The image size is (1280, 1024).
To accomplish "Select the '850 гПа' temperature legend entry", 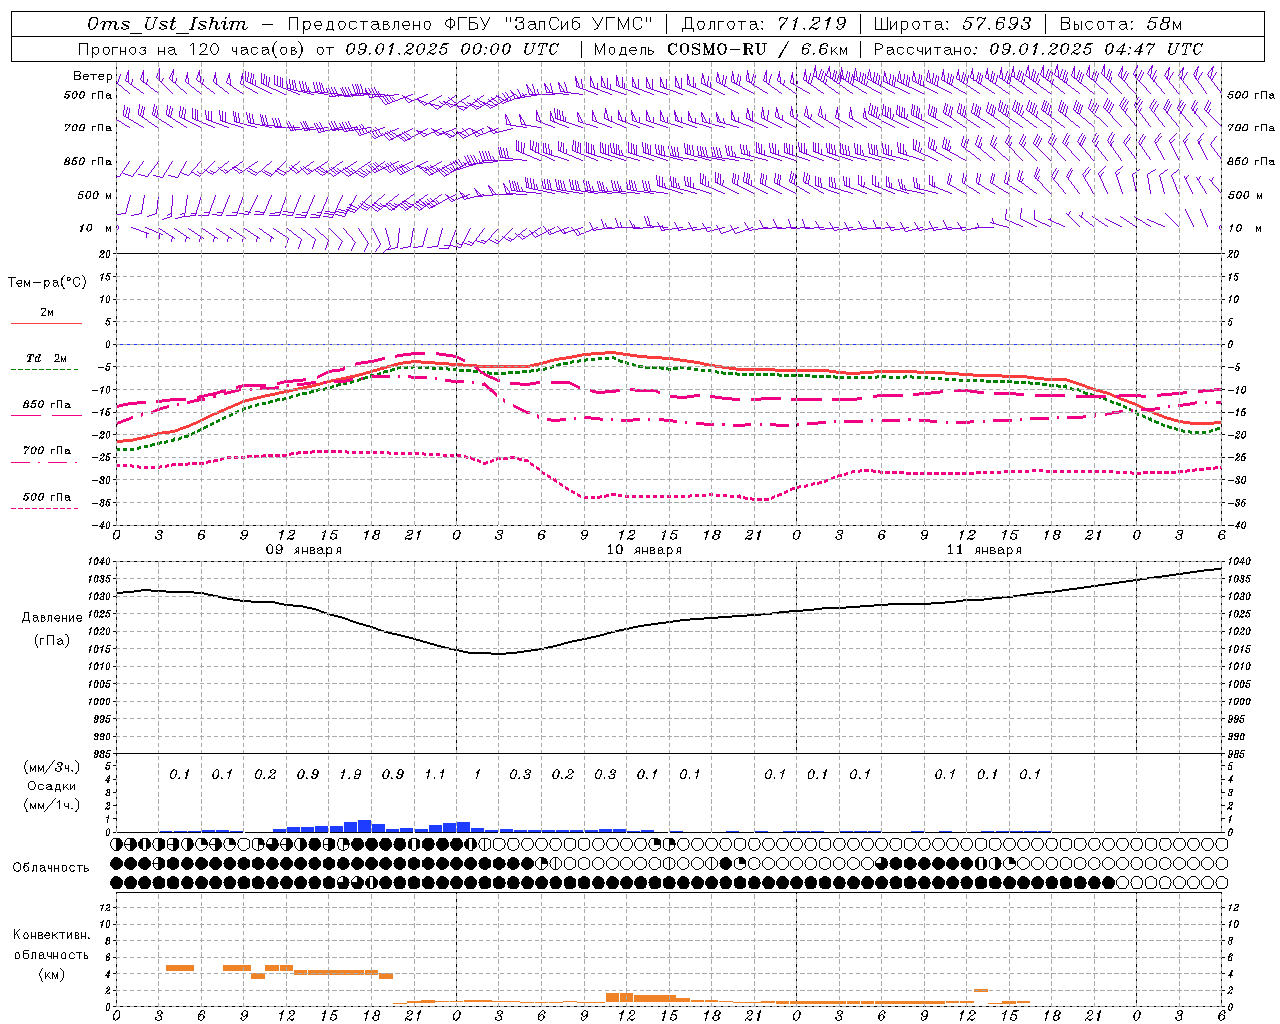I will 47,405.
